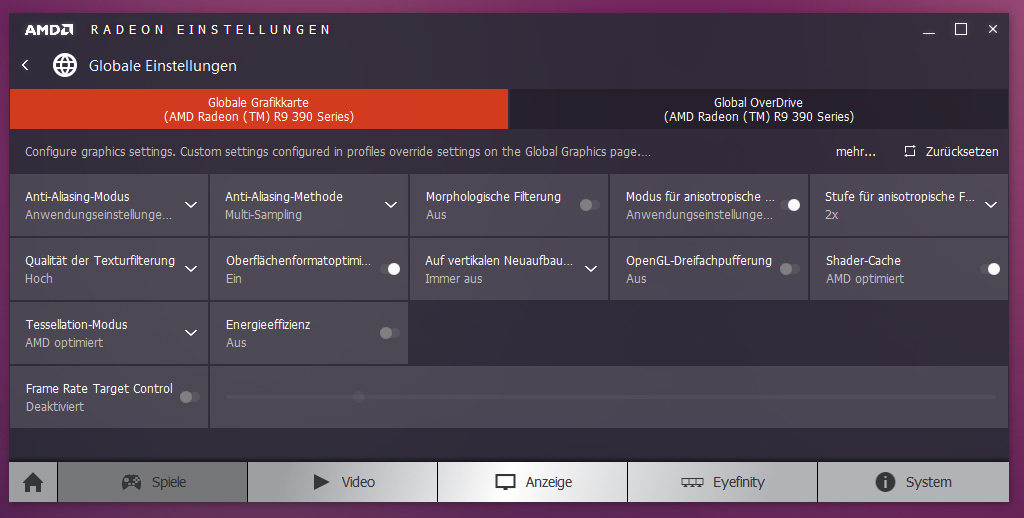1024x518 pixels.
Task: Expand Anti-Aliasing-Methode dropdown
Action: [391, 205]
